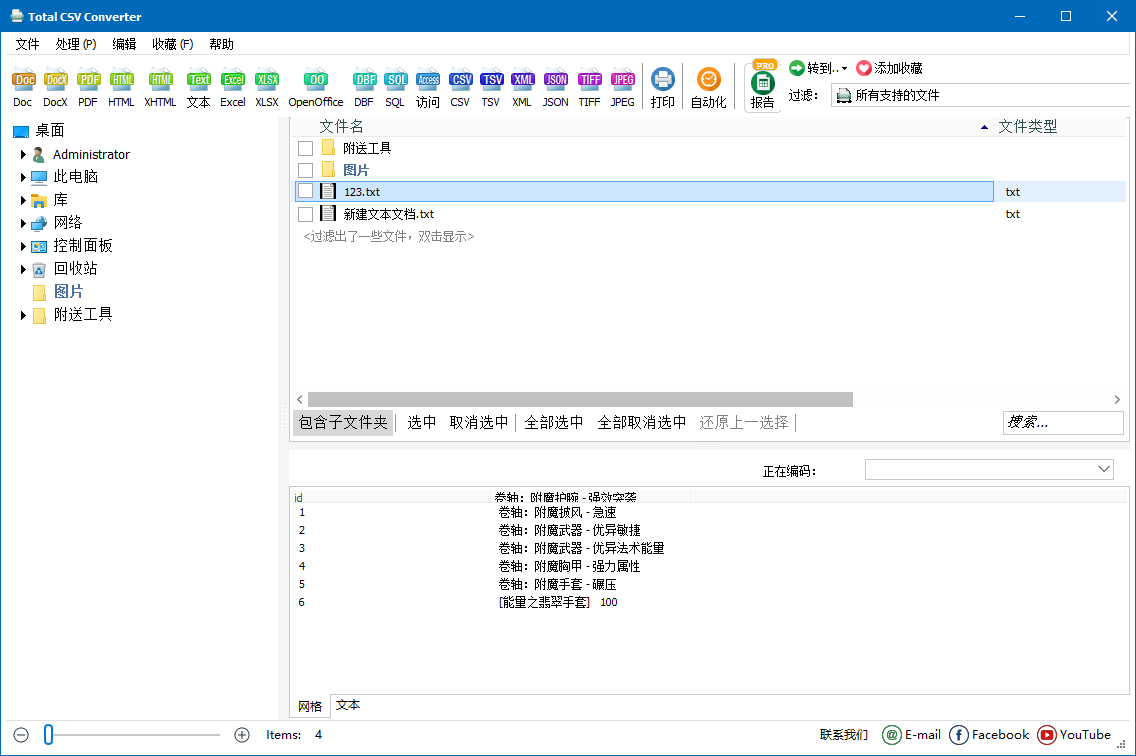
Task: Open the 帮助 menu
Action: [x=222, y=44]
